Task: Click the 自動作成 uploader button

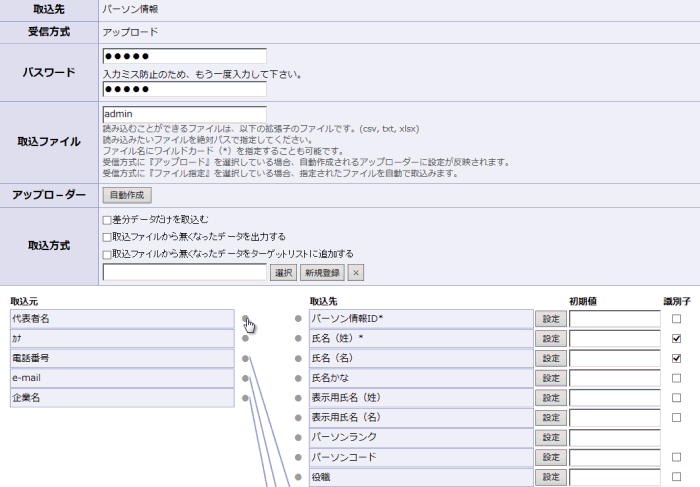Action: (x=127, y=195)
